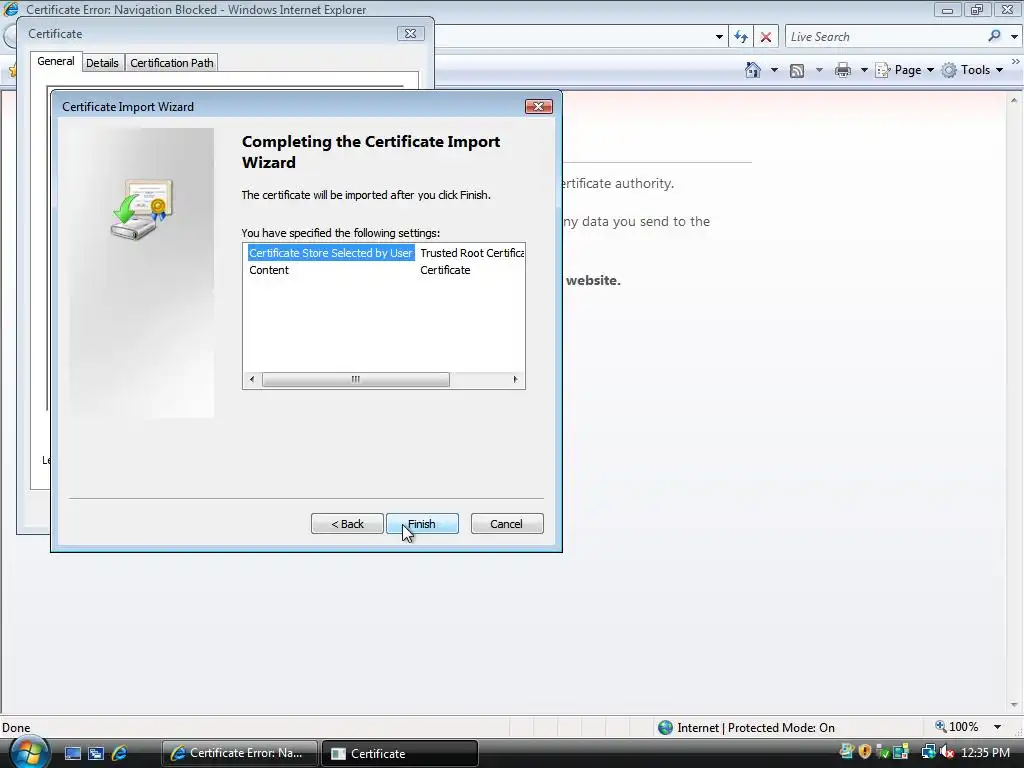Screen dimensions: 1024x768
Task: Open the Tools menu
Action: [x=972, y=70]
